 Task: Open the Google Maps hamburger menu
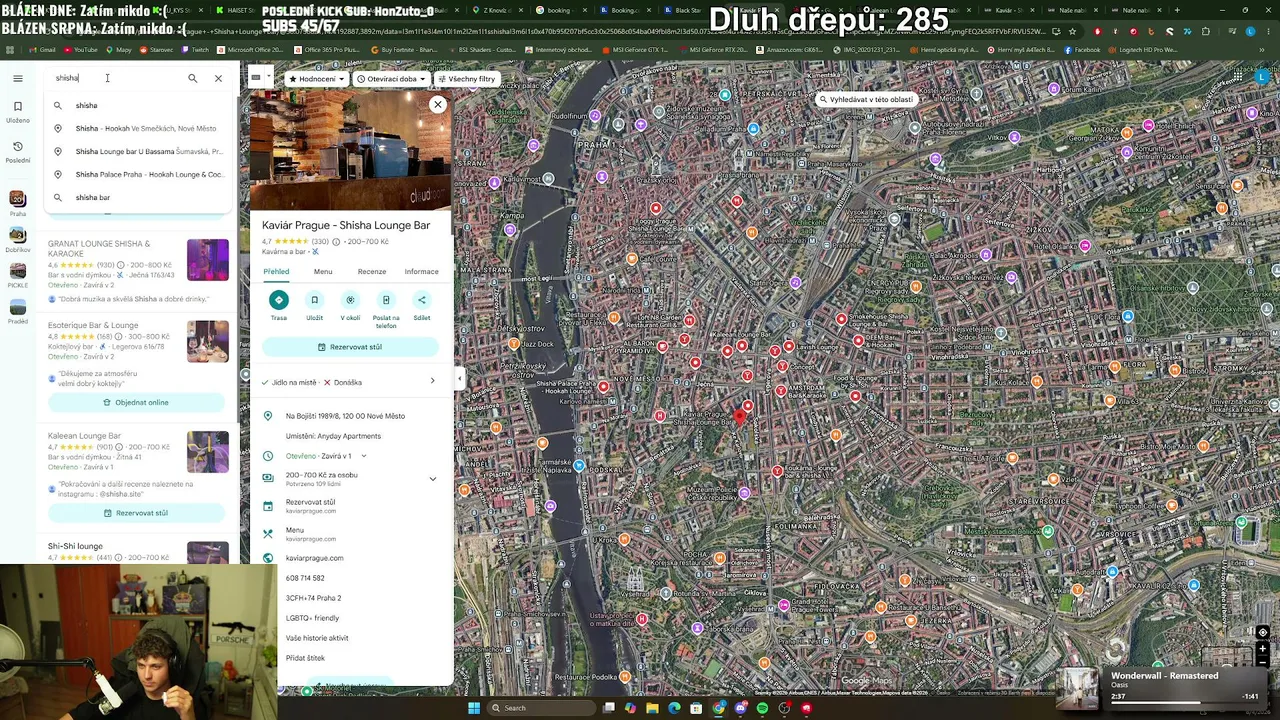click(18, 78)
